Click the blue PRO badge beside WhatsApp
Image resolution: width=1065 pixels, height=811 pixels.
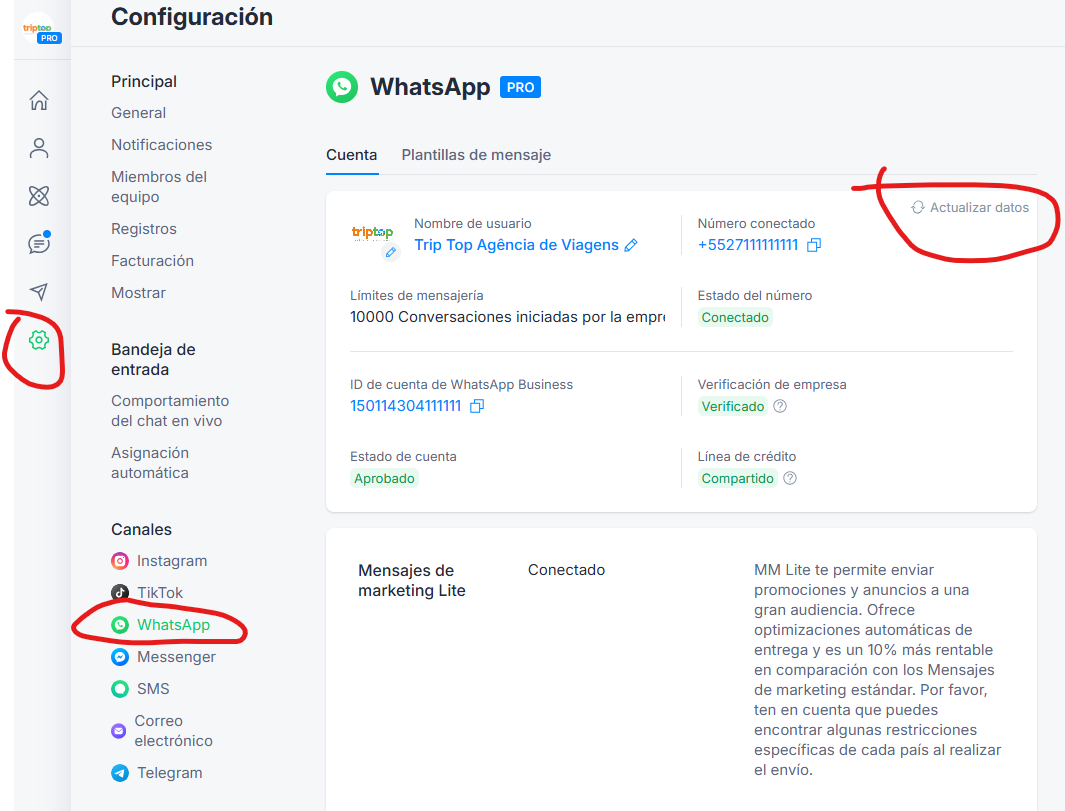[x=520, y=88]
